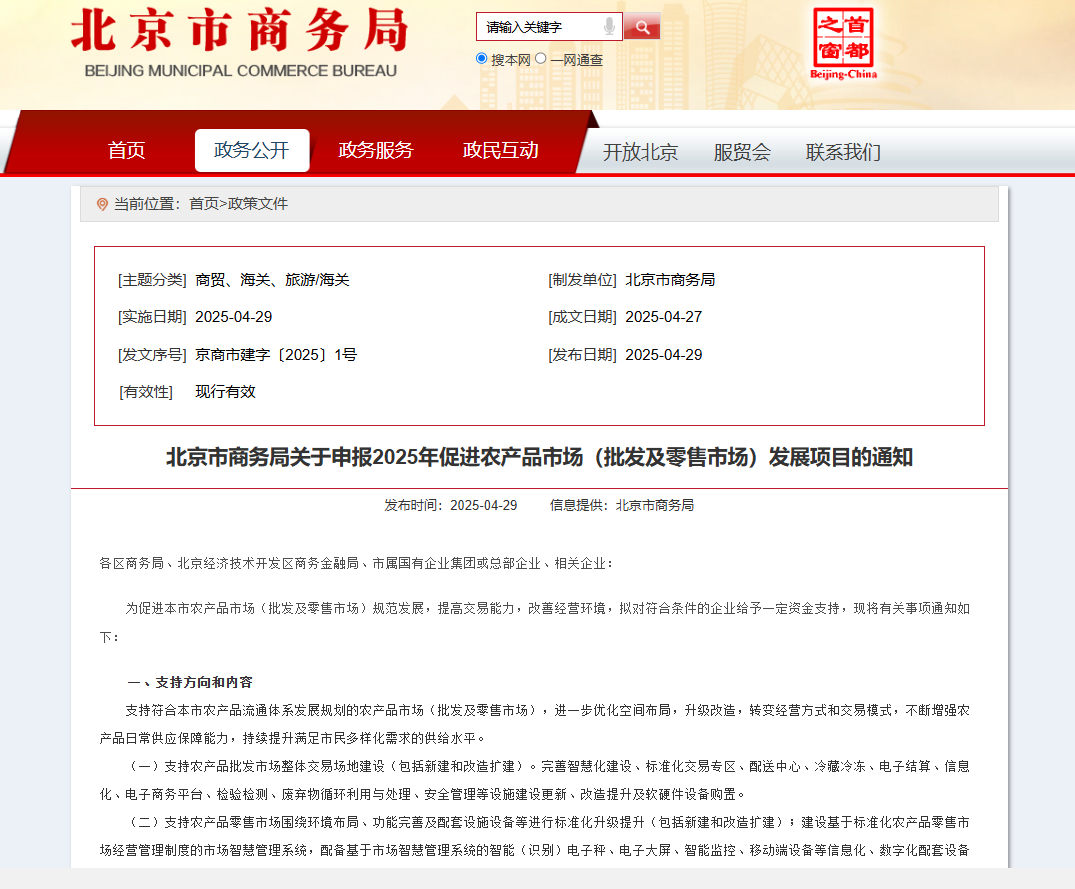Click the location pin icon beside 当前位置
Viewport: 1075px width, 889px height.
click(102, 204)
